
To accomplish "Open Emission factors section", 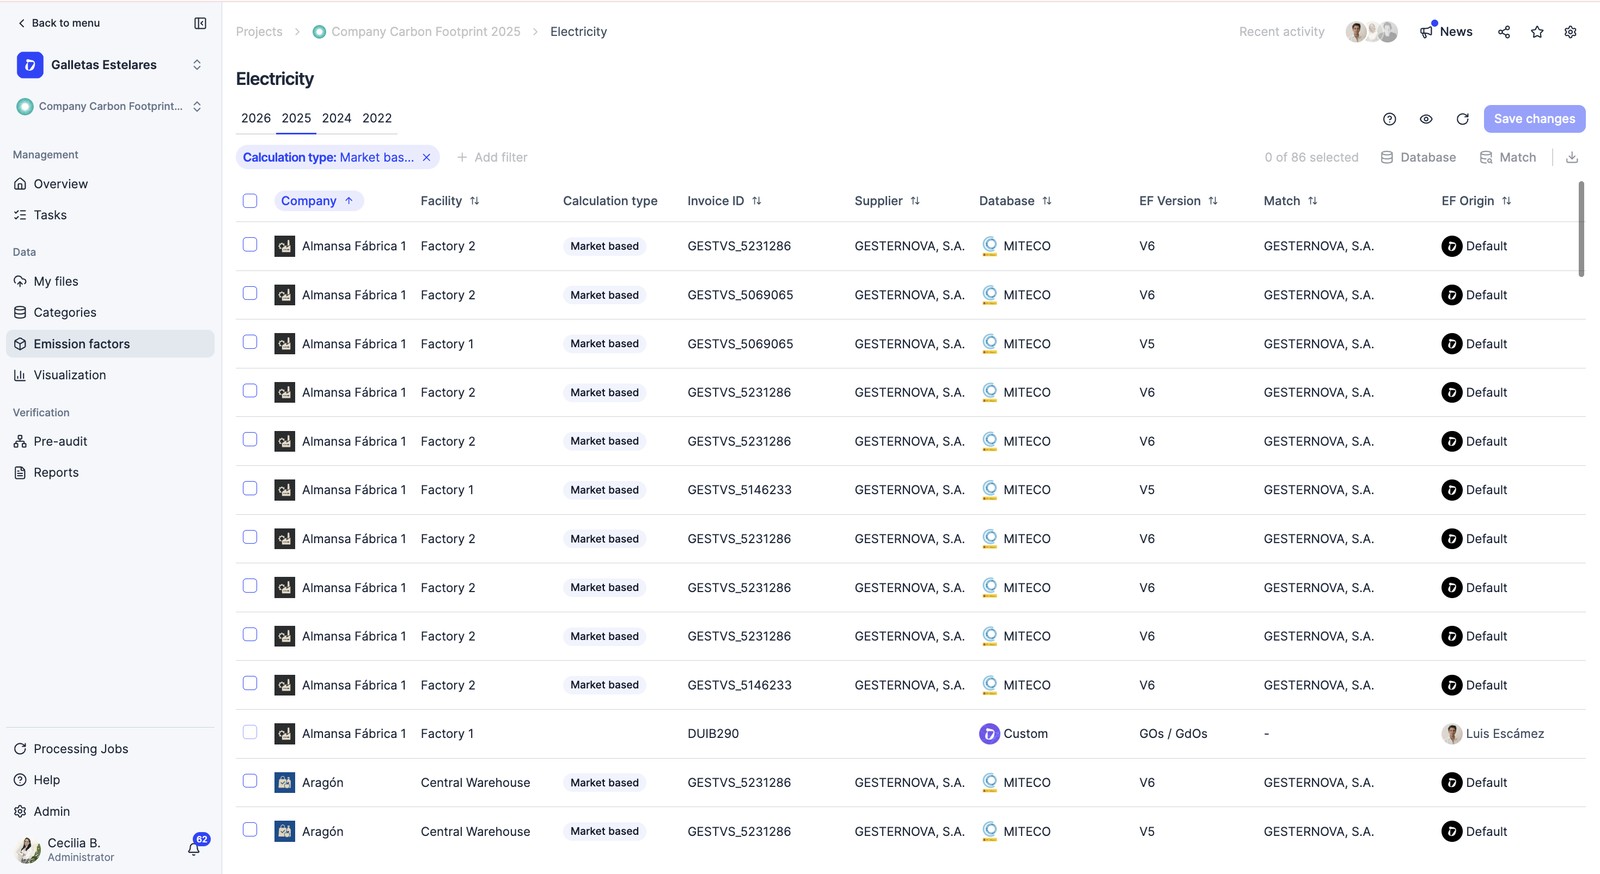I will [x=110, y=344].
